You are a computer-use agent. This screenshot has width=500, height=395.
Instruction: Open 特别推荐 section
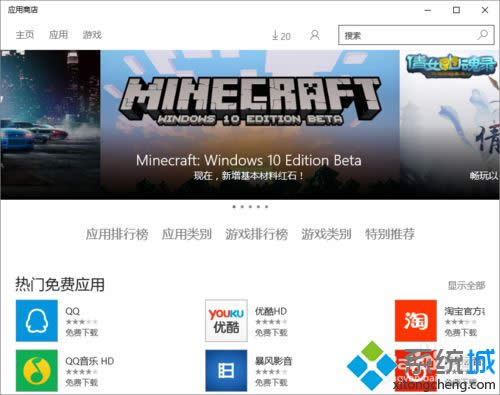click(x=390, y=234)
